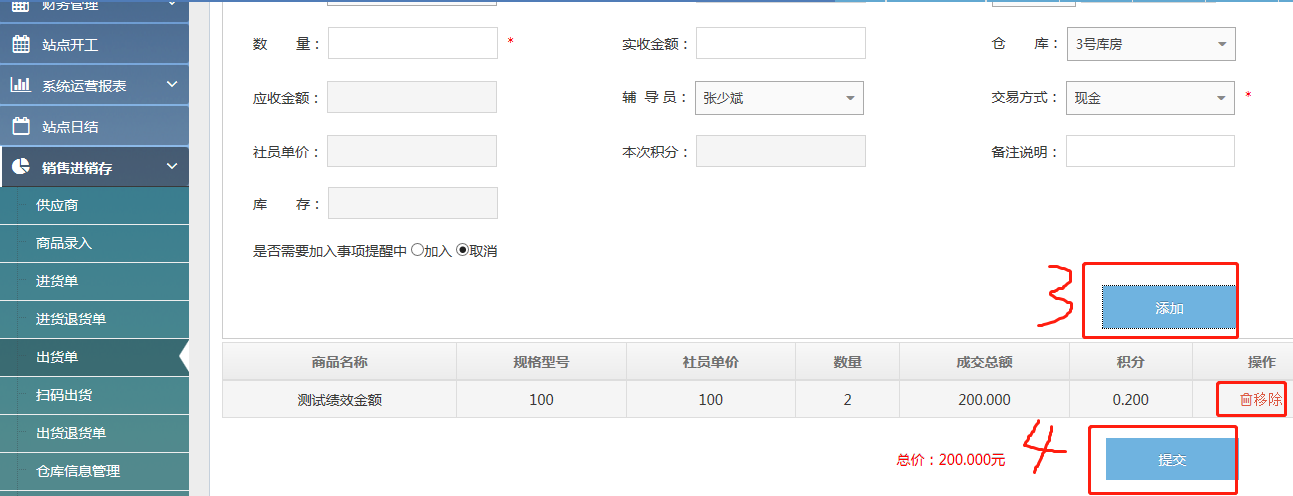The width and height of the screenshot is (1293, 496).
Task: Collapse the 销售进销存 menu chevron
Action: click(x=172, y=167)
